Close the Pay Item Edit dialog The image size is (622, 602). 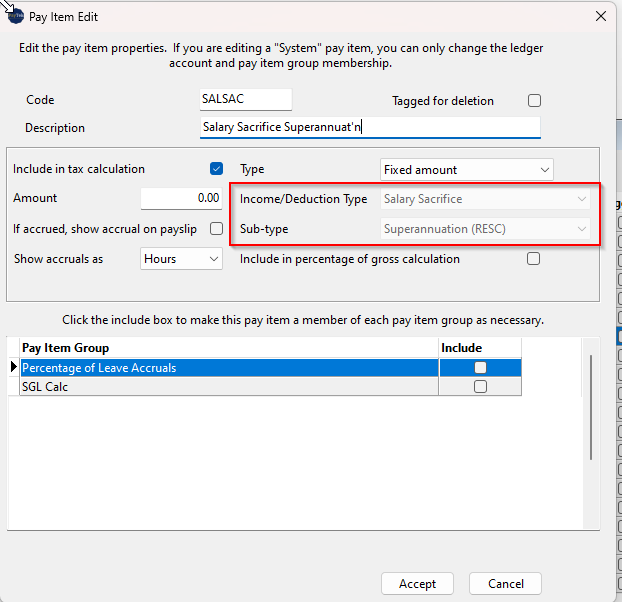[601, 16]
